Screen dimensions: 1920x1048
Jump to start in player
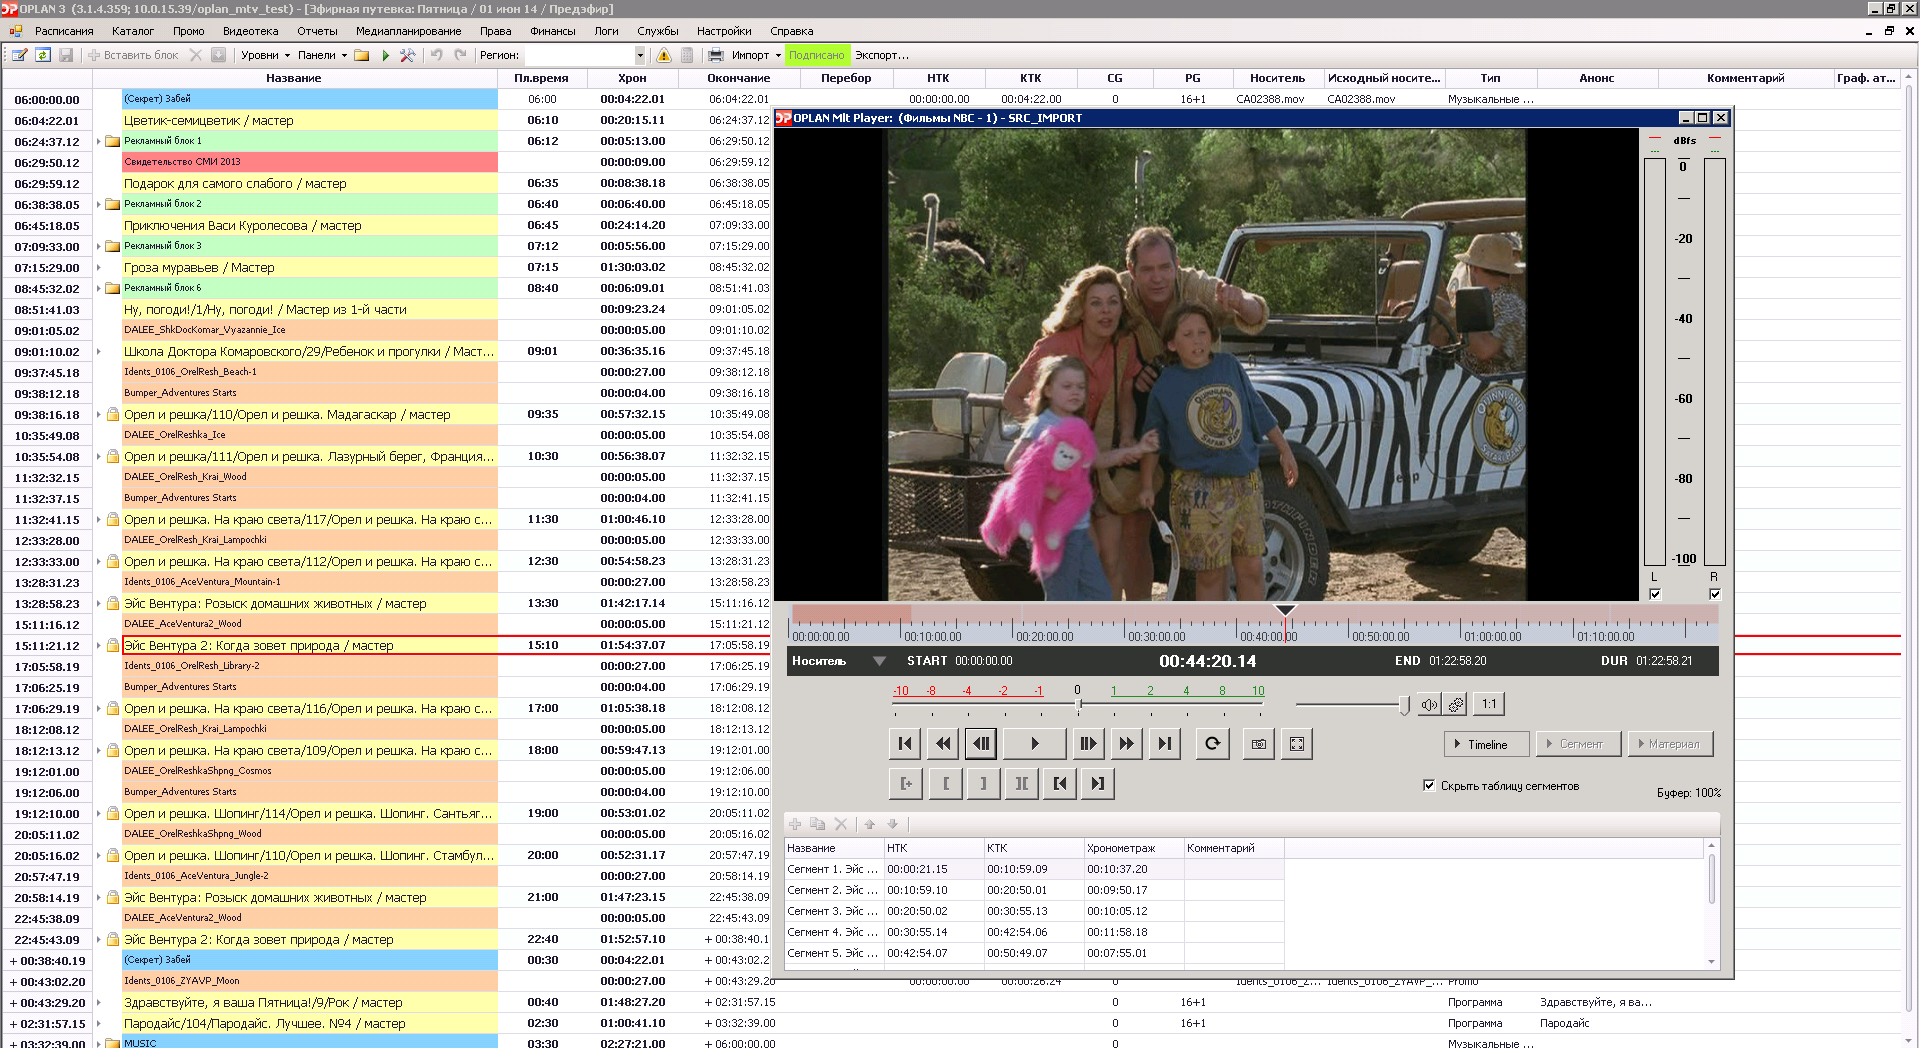point(905,743)
